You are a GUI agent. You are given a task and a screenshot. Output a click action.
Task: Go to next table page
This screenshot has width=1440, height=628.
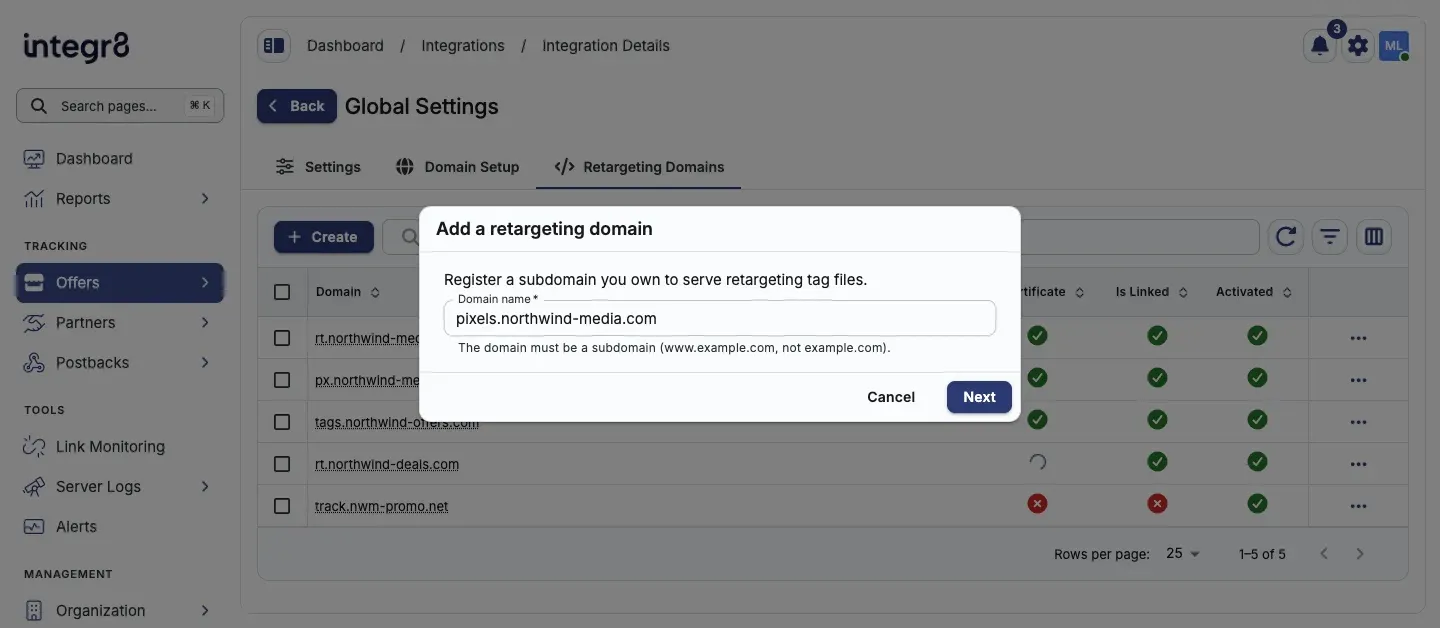1360,553
